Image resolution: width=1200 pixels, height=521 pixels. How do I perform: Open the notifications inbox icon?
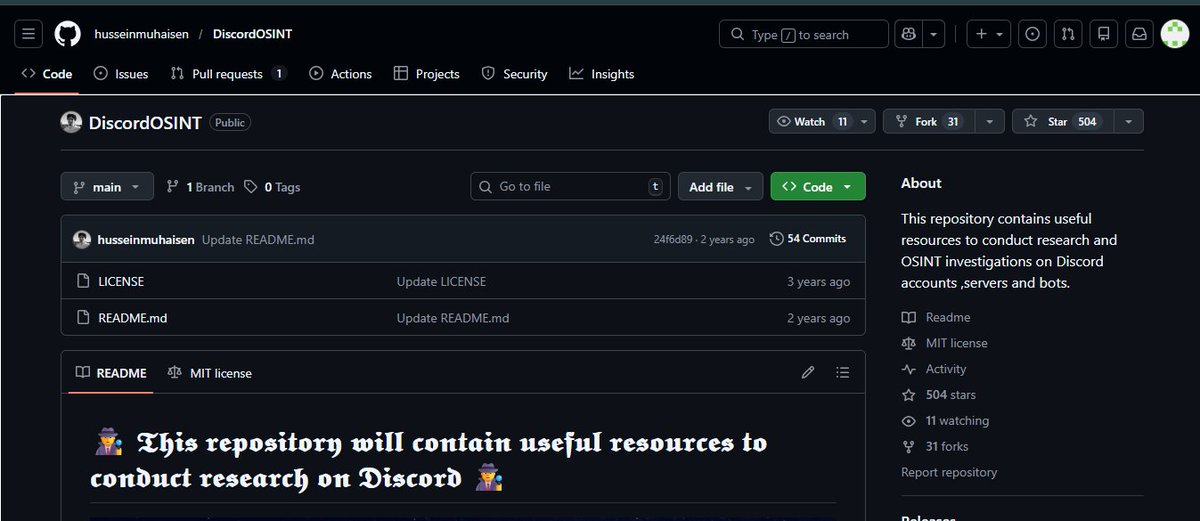[x=1138, y=34]
